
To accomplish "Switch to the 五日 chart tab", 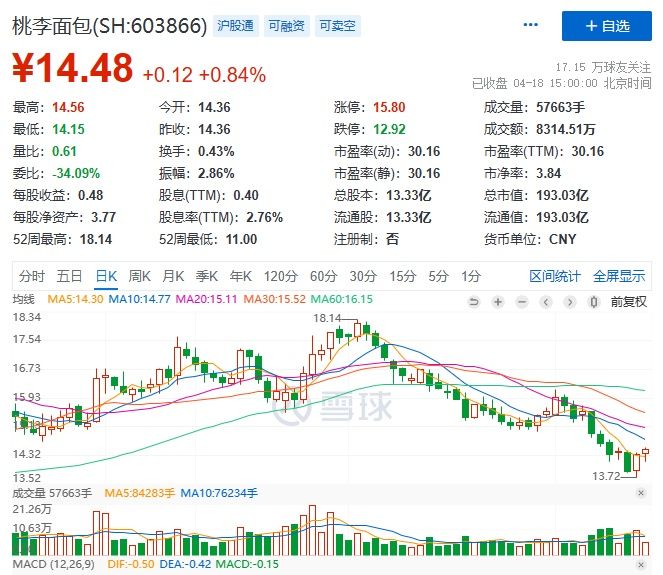I will point(69,277).
